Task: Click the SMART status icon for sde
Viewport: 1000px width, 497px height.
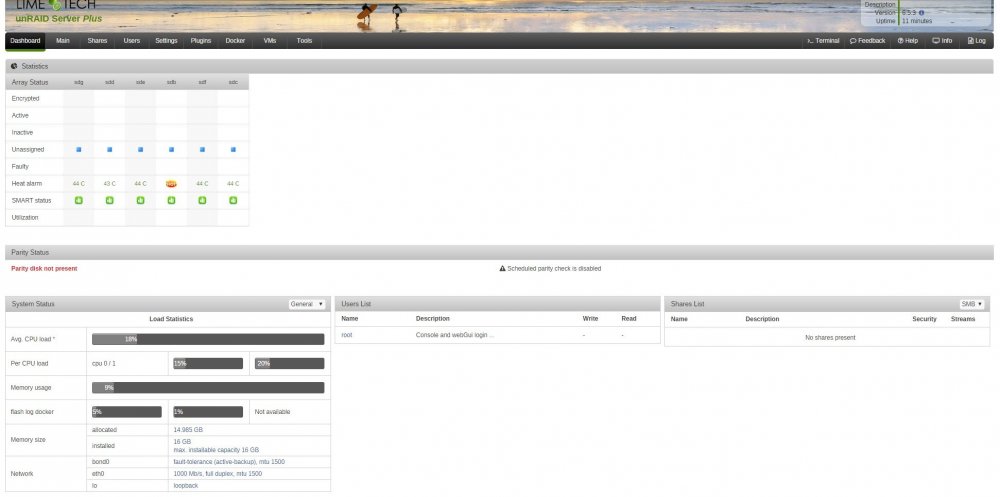Action: point(140,200)
